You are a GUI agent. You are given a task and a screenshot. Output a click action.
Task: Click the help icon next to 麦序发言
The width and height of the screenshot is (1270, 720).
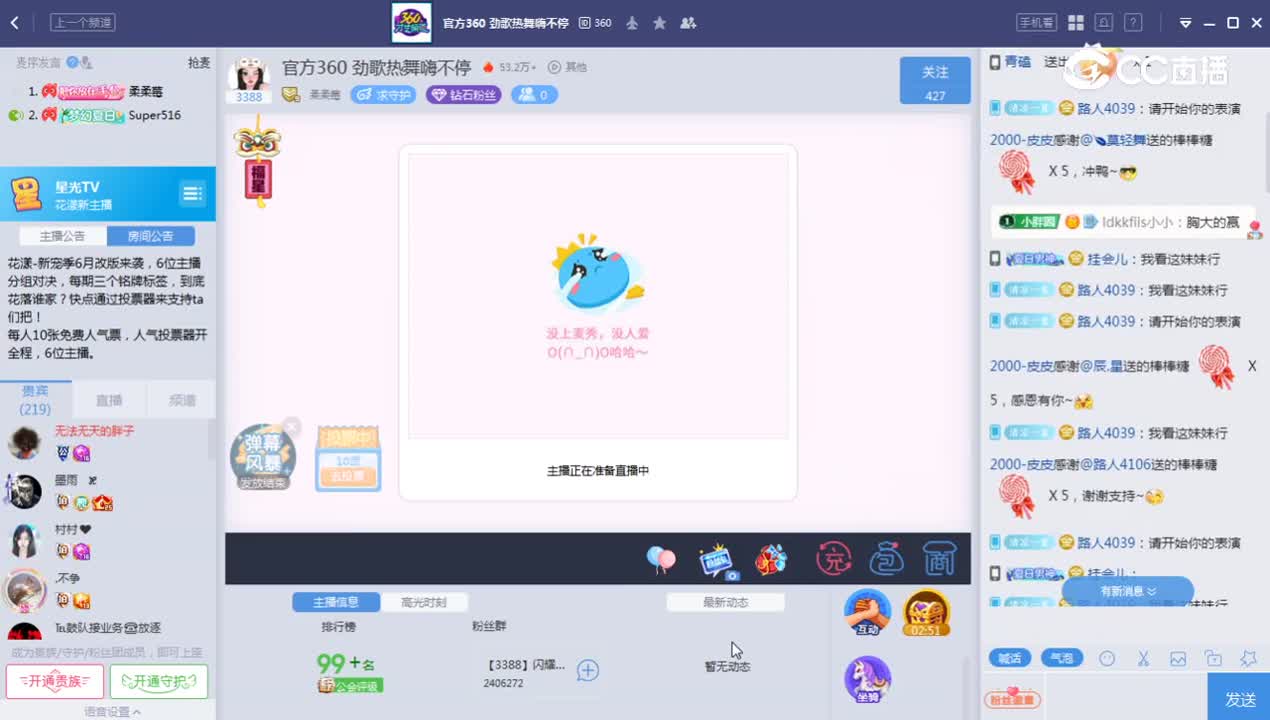point(72,63)
